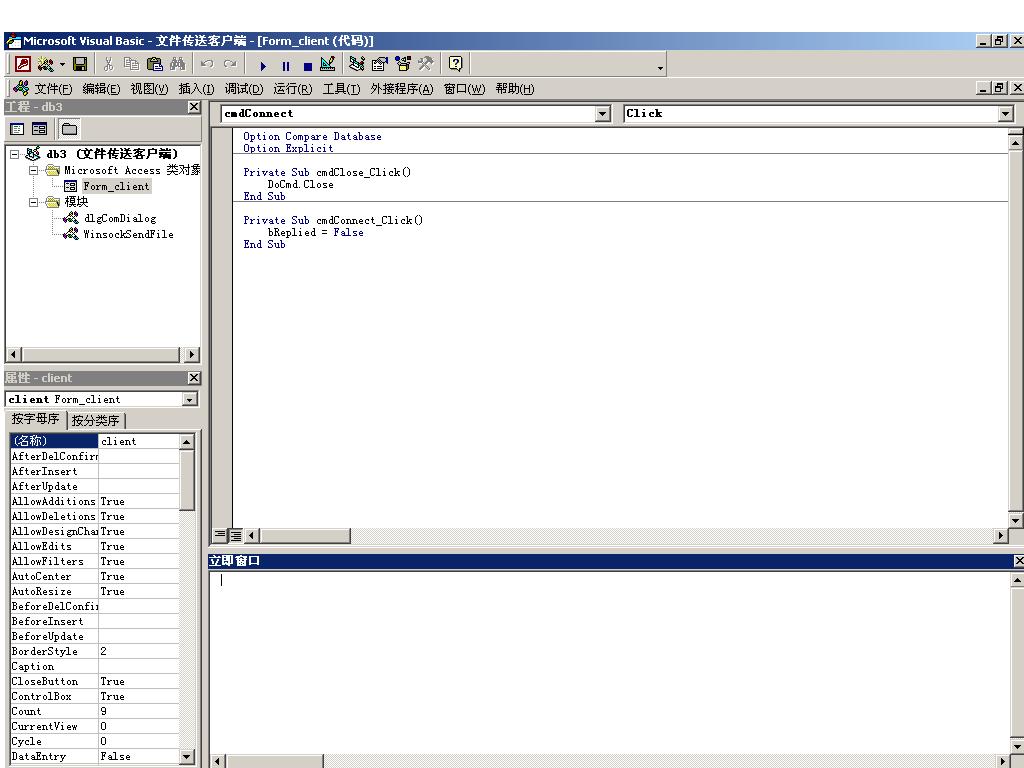Click the Caption property value cell
The height and width of the screenshot is (768, 1024).
138,667
